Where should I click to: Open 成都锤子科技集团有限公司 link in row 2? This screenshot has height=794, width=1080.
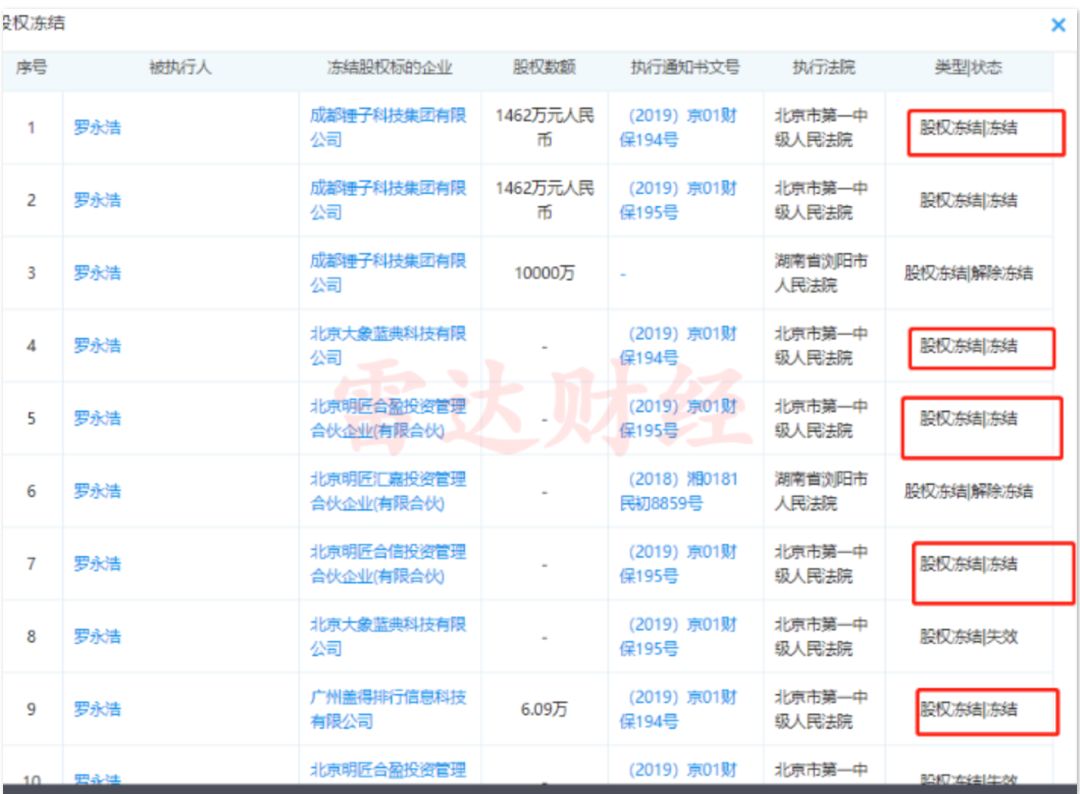coord(388,200)
